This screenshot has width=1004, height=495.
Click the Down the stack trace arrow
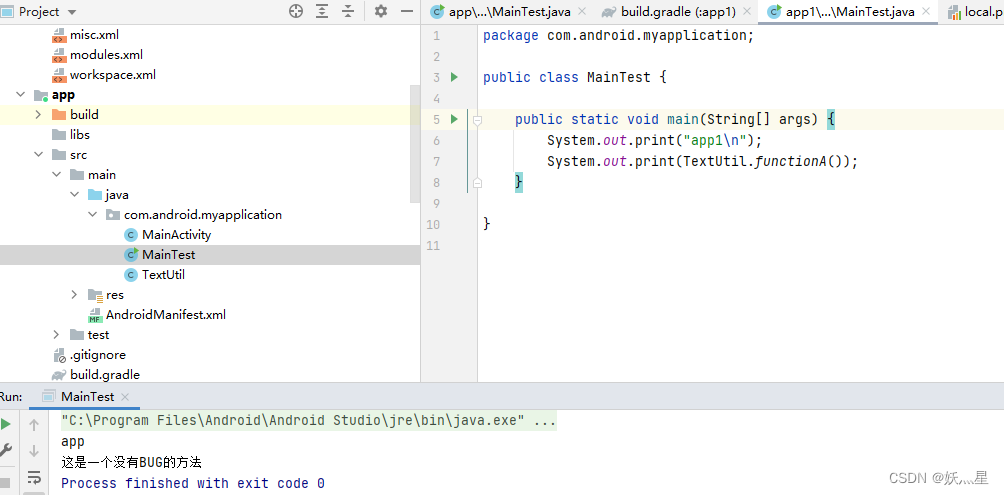coord(34,451)
